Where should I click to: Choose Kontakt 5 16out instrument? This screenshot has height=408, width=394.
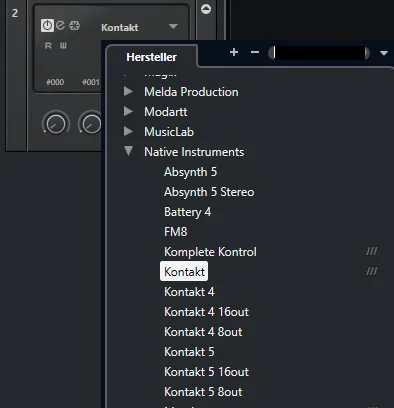click(x=206, y=372)
